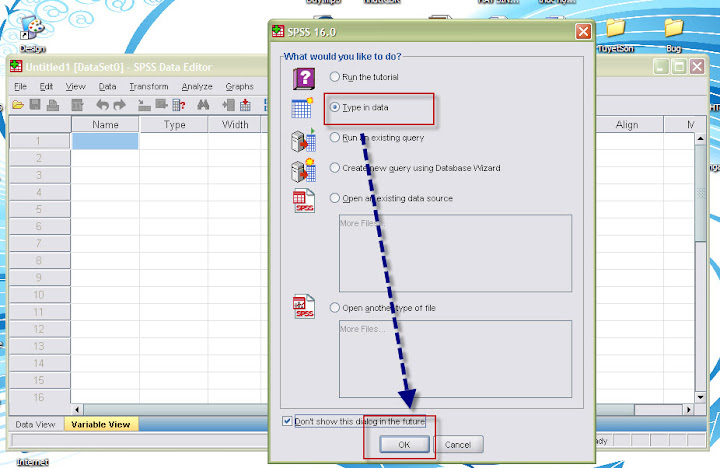This screenshot has height=468, width=720.
Task: Switch to the Variable View tab
Action: pos(101,424)
